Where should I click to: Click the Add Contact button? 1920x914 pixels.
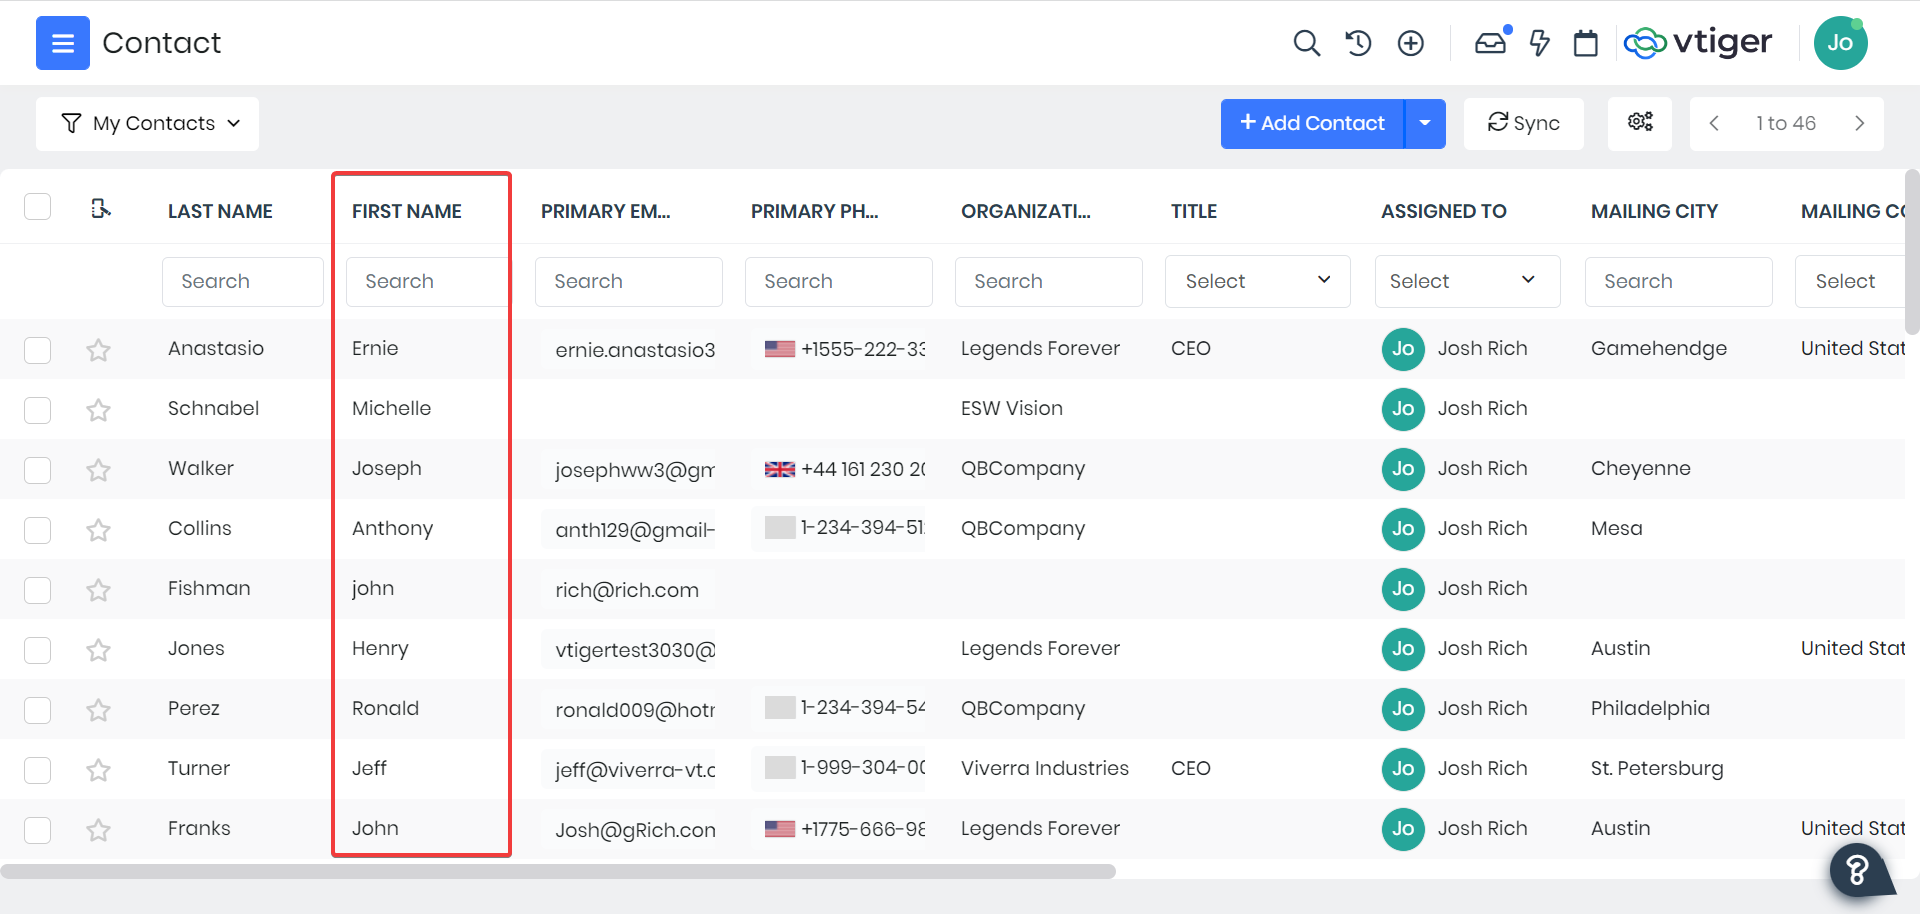(x=1311, y=123)
